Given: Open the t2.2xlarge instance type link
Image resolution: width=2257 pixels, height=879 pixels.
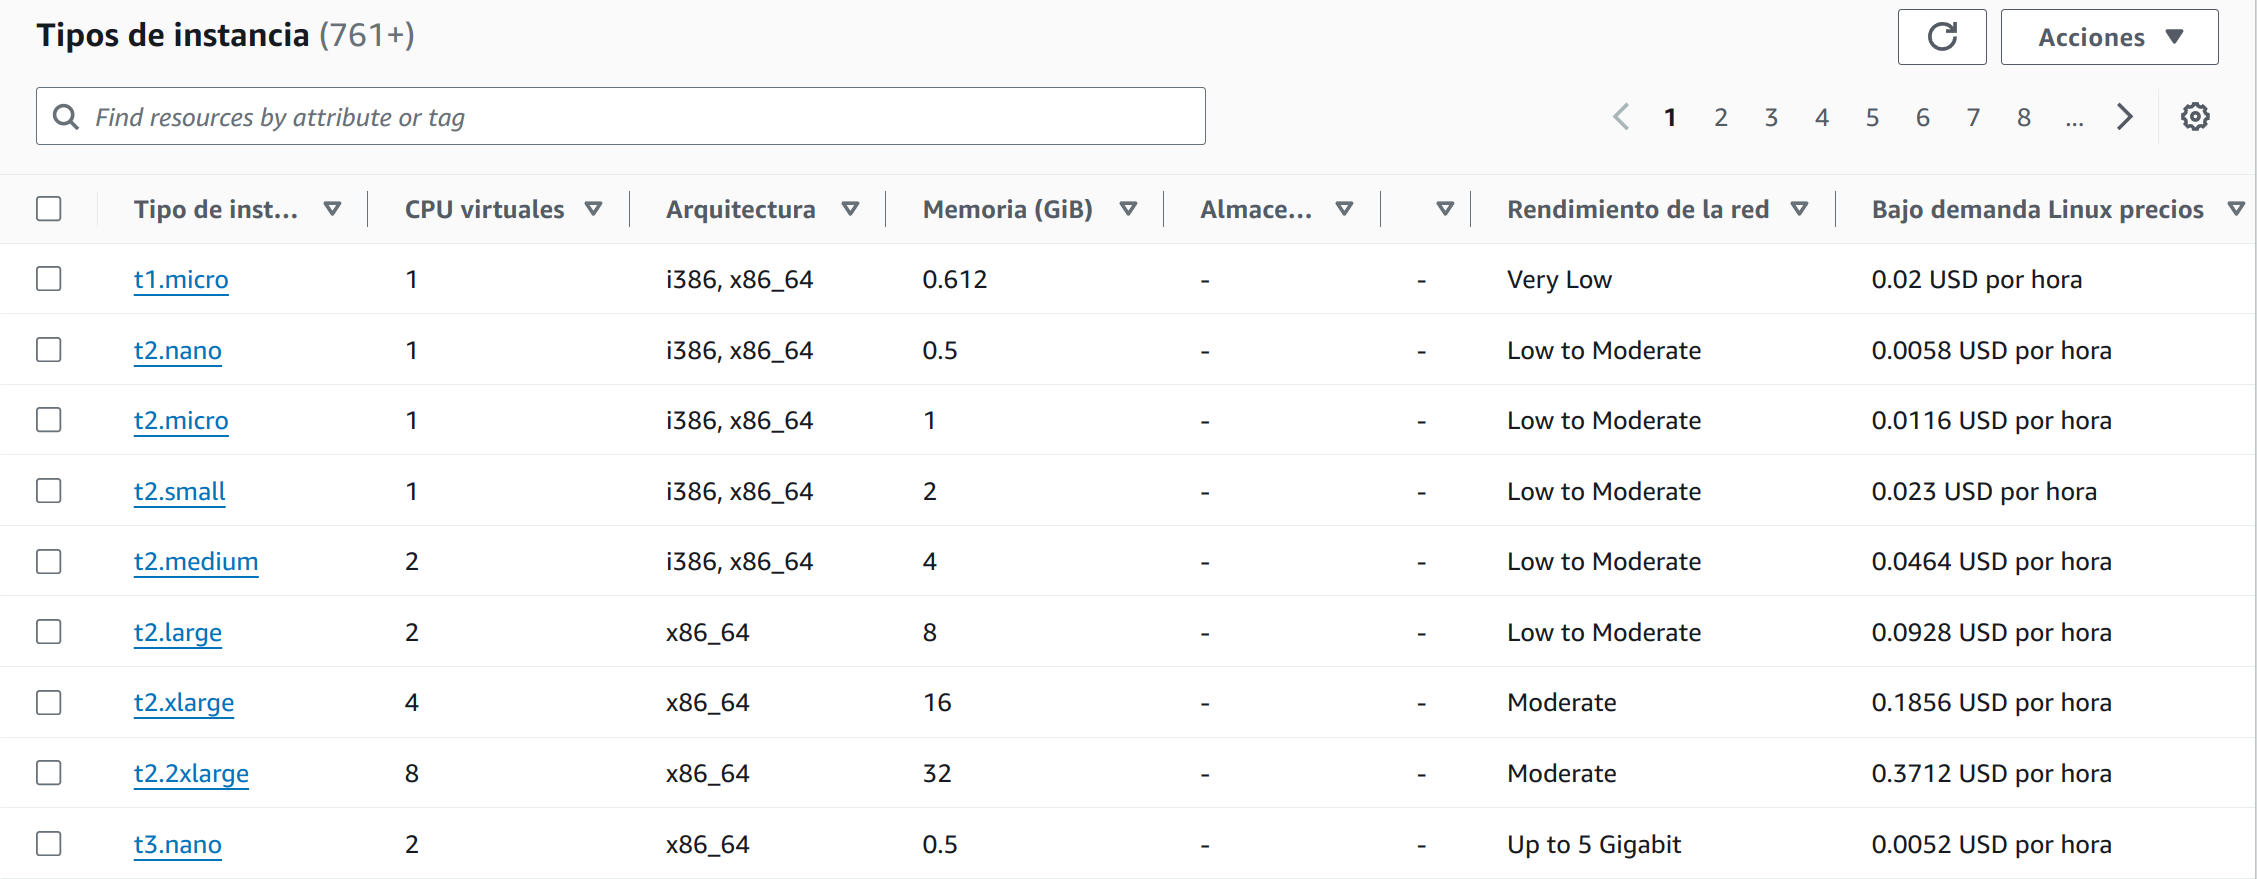Looking at the screenshot, I should click(x=191, y=773).
